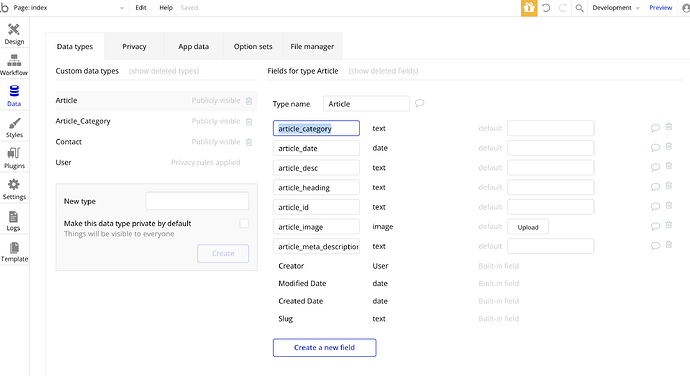Select the Data section icon

[14, 91]
